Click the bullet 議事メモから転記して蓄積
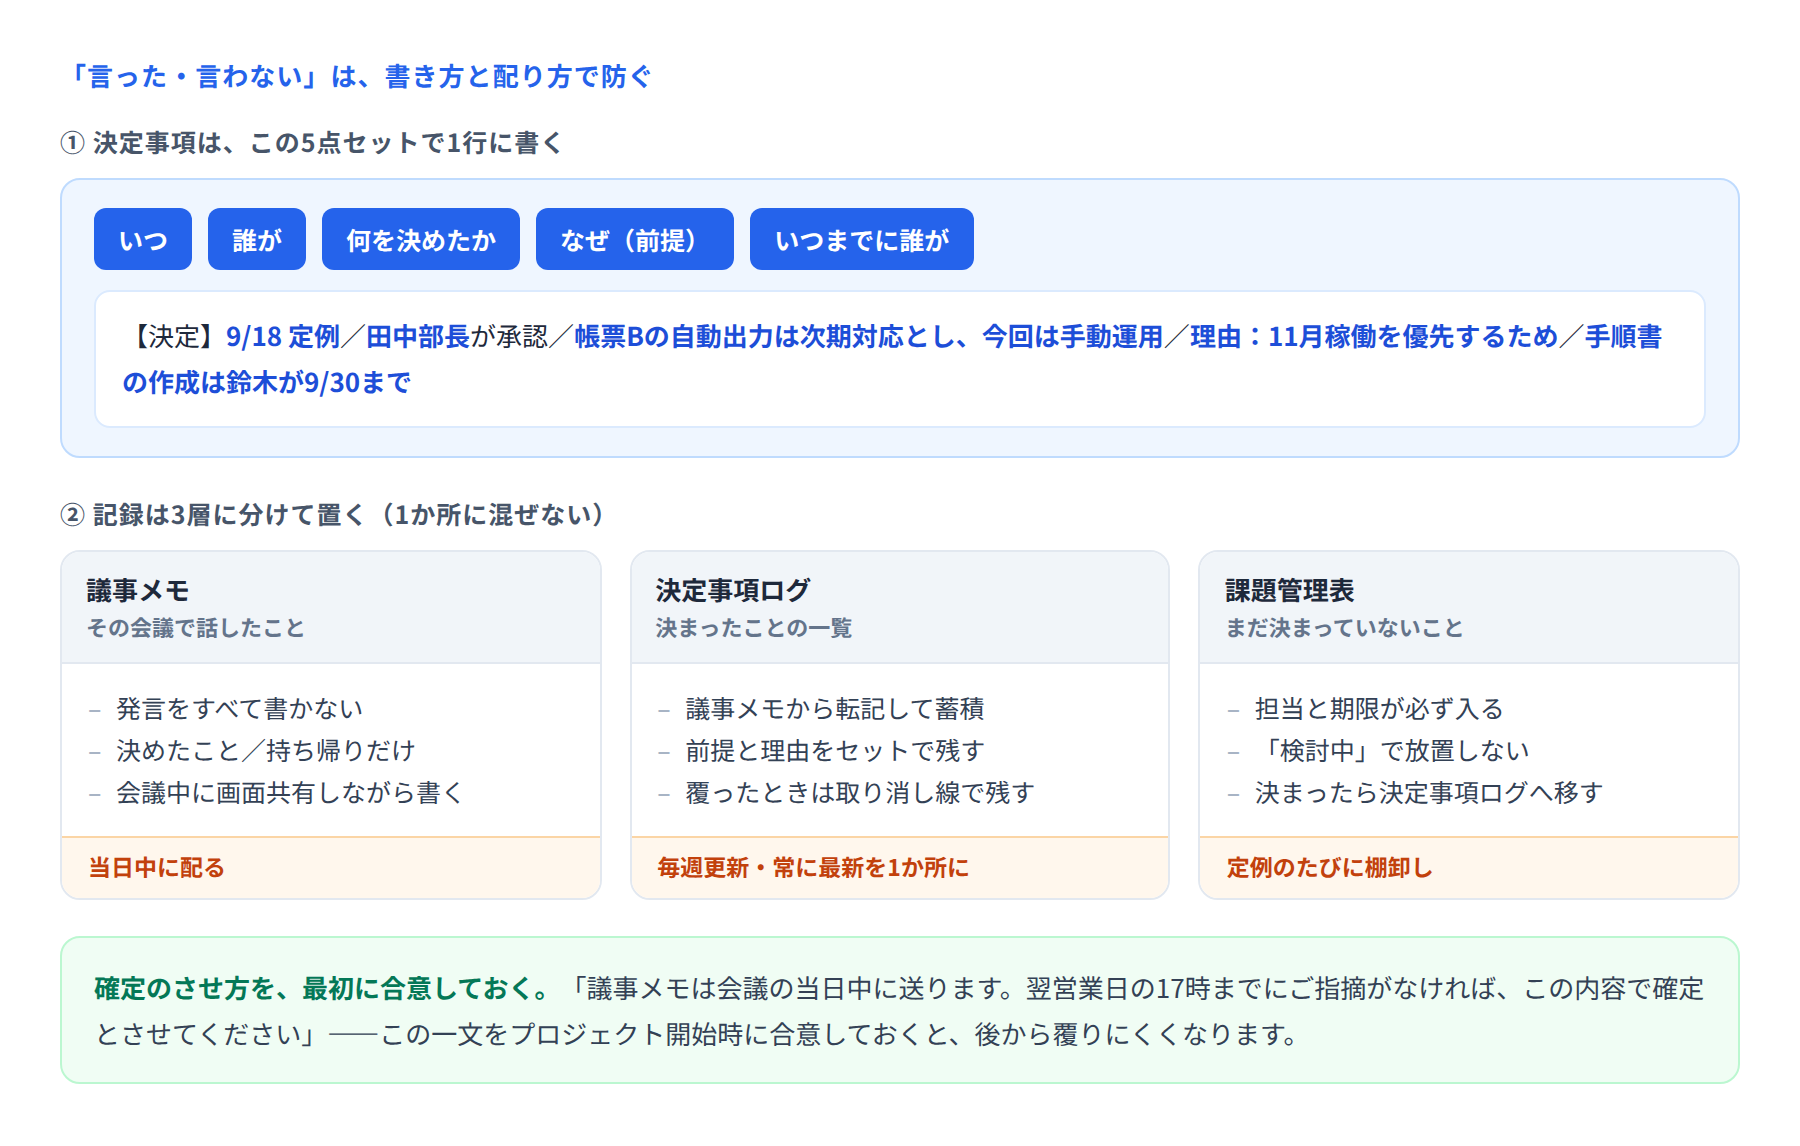Viewport: 1800px width, 1146px height. pos(835,709)
